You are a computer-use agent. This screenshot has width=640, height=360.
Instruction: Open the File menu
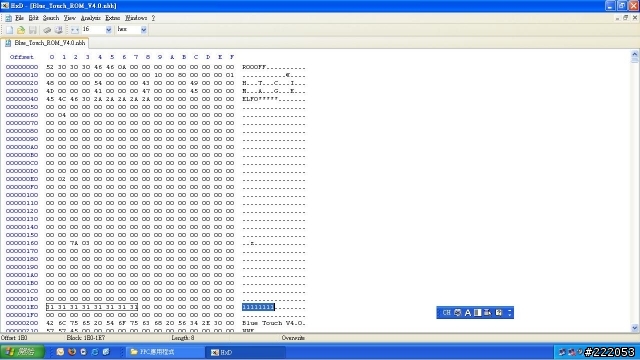19,18
